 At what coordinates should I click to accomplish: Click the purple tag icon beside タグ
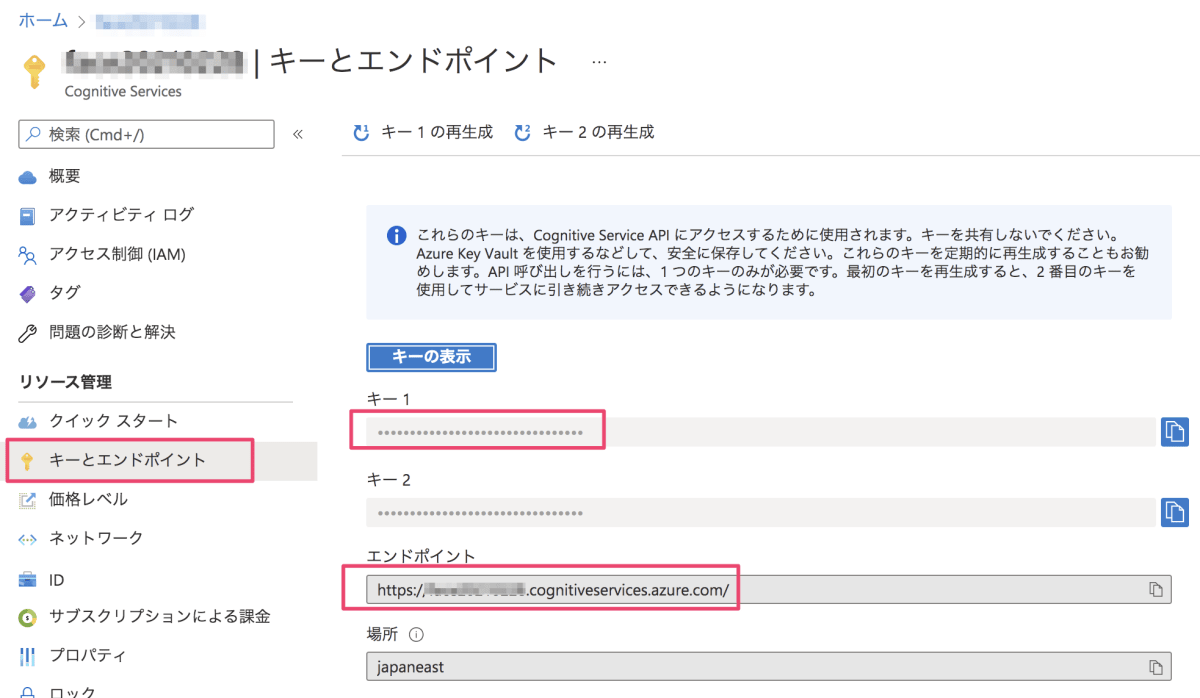click(28, 294)
